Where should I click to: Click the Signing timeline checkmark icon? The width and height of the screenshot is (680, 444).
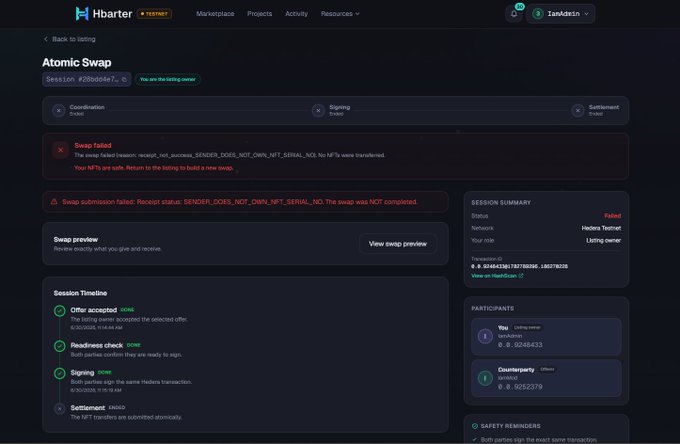click(x=60, y=373)
